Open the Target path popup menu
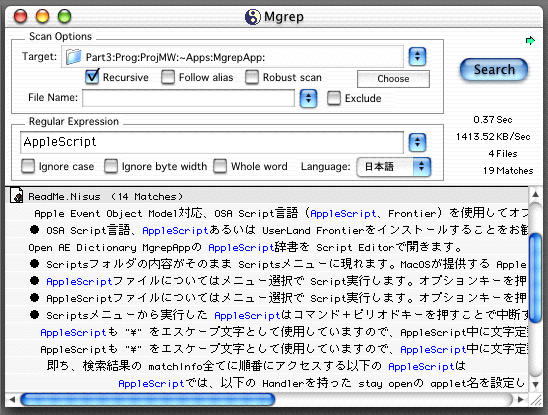This screenshot has height=415, width=548. coord(417,56)
